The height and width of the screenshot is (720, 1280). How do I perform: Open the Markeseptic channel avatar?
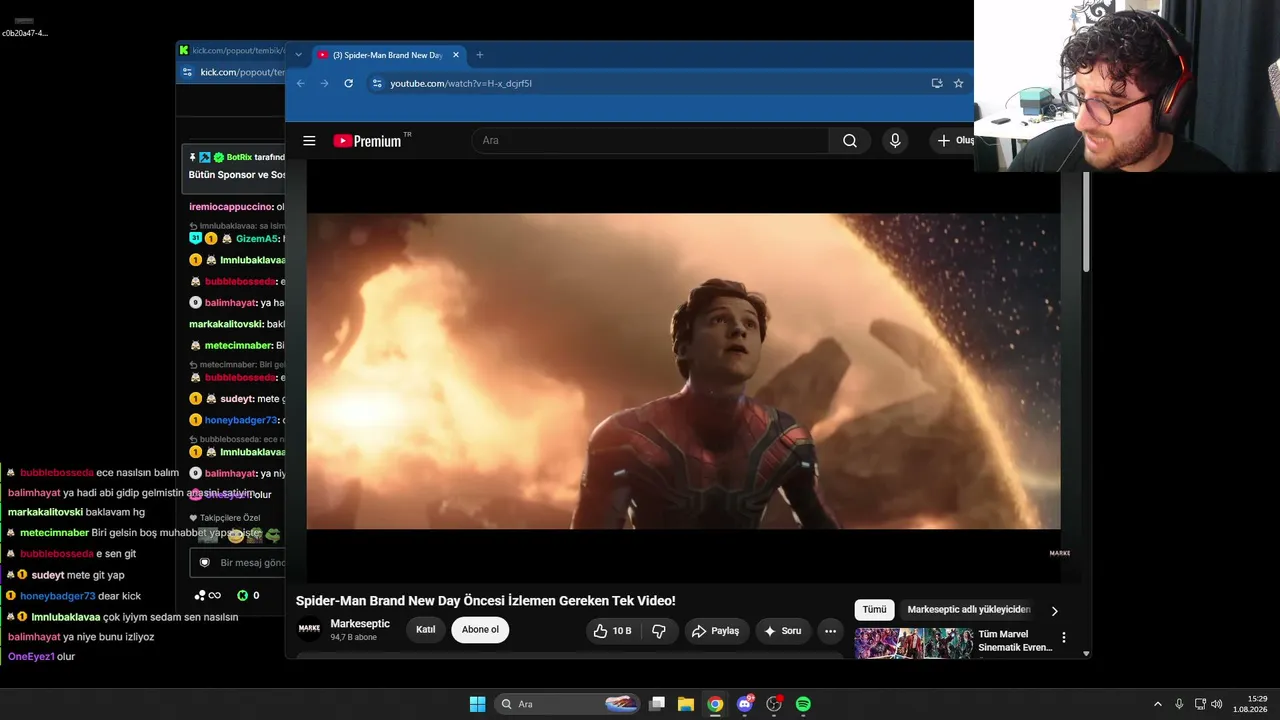click(310, 629)
